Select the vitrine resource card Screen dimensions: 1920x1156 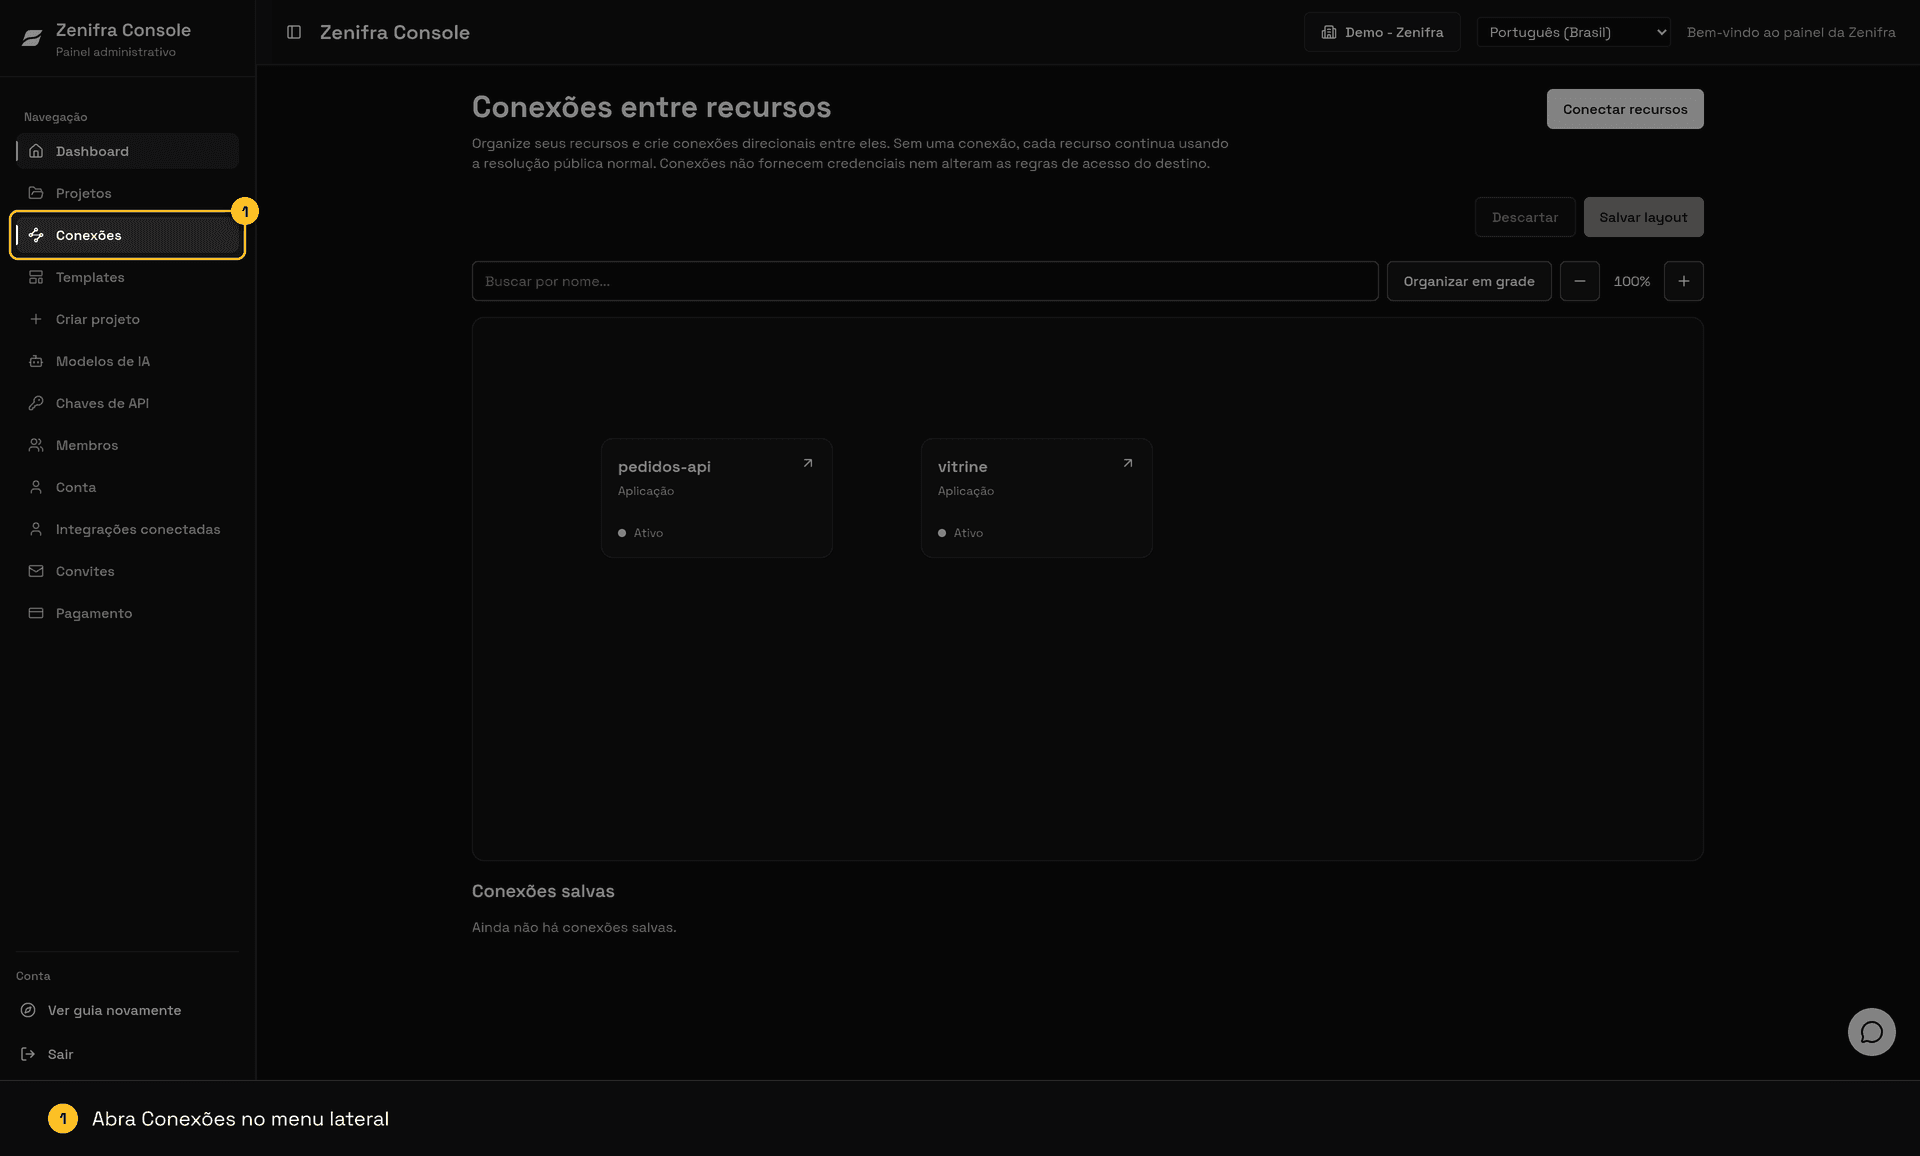tap(1037, 498)
